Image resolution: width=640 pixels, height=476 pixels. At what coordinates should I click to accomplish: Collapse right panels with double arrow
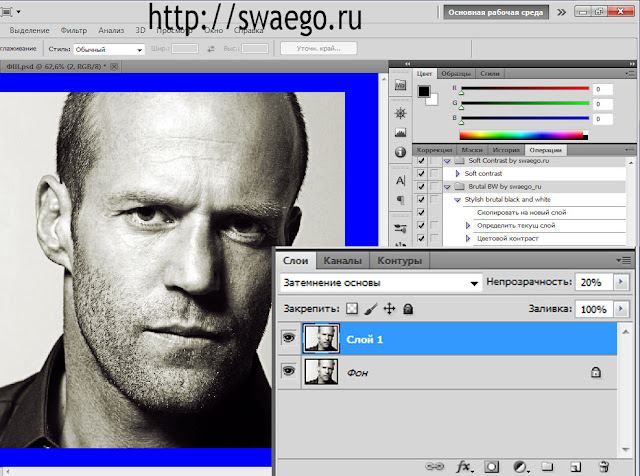pyautogui.click(x=632, y=64)
